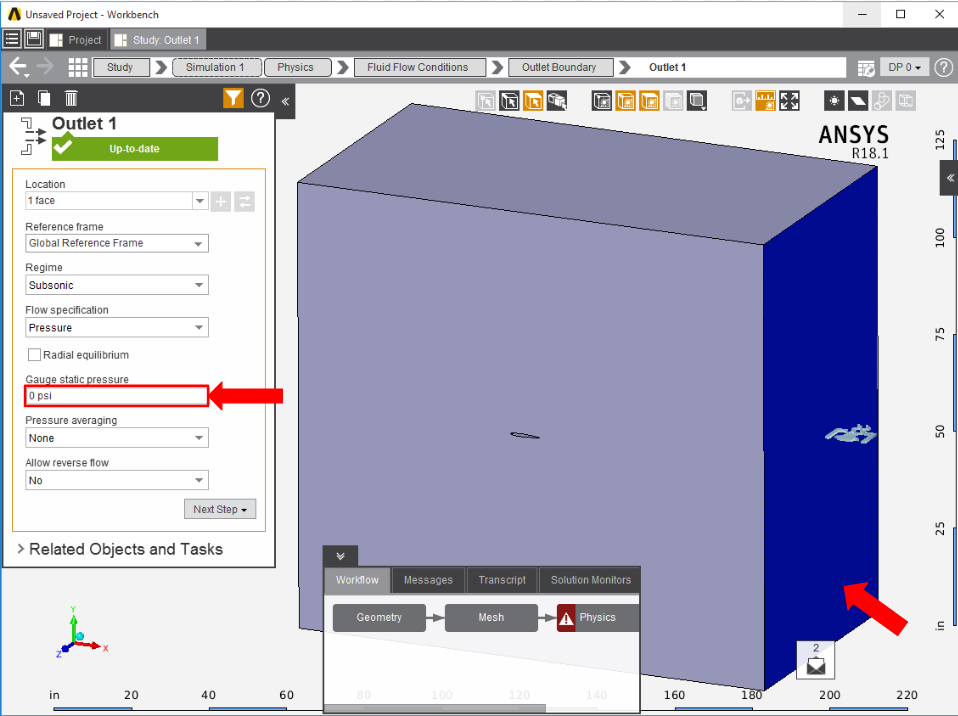Expand the right side panel chevron
This screenshot has width=958, height=716.
pyautogui.click(x=949, y=178)
